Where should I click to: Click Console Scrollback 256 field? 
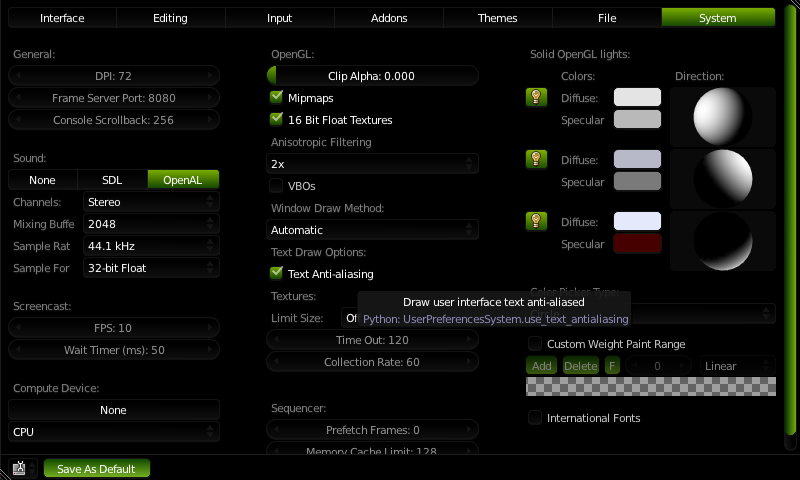coord(114,119)
